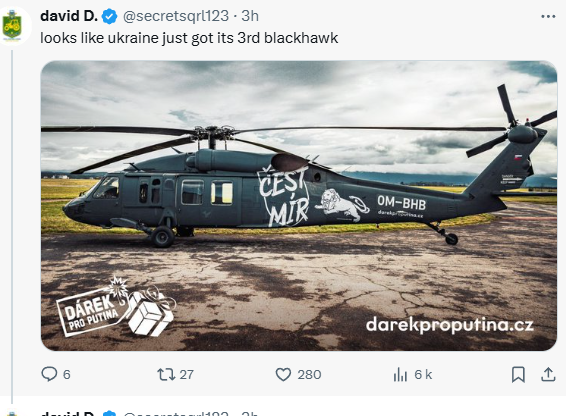Click the reply speech bubble icon
The height and width of the screenshot is (416, 566).
[49, 374]
